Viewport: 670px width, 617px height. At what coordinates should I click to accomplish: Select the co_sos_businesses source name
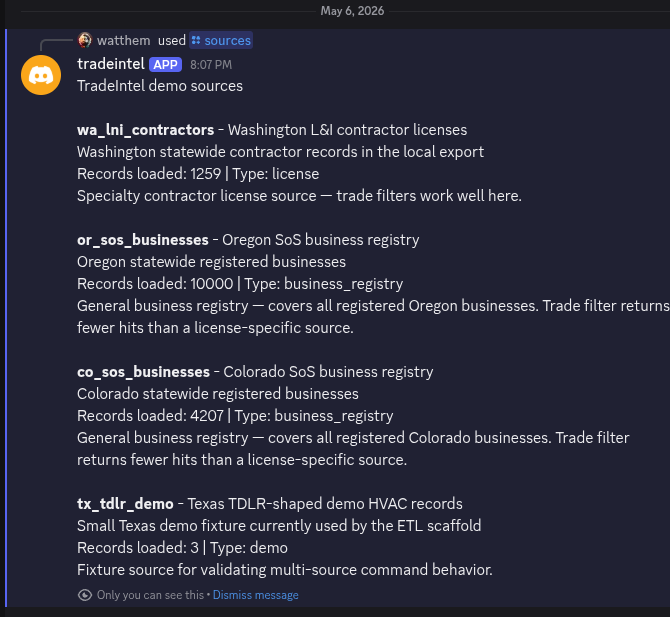[144, 372]
